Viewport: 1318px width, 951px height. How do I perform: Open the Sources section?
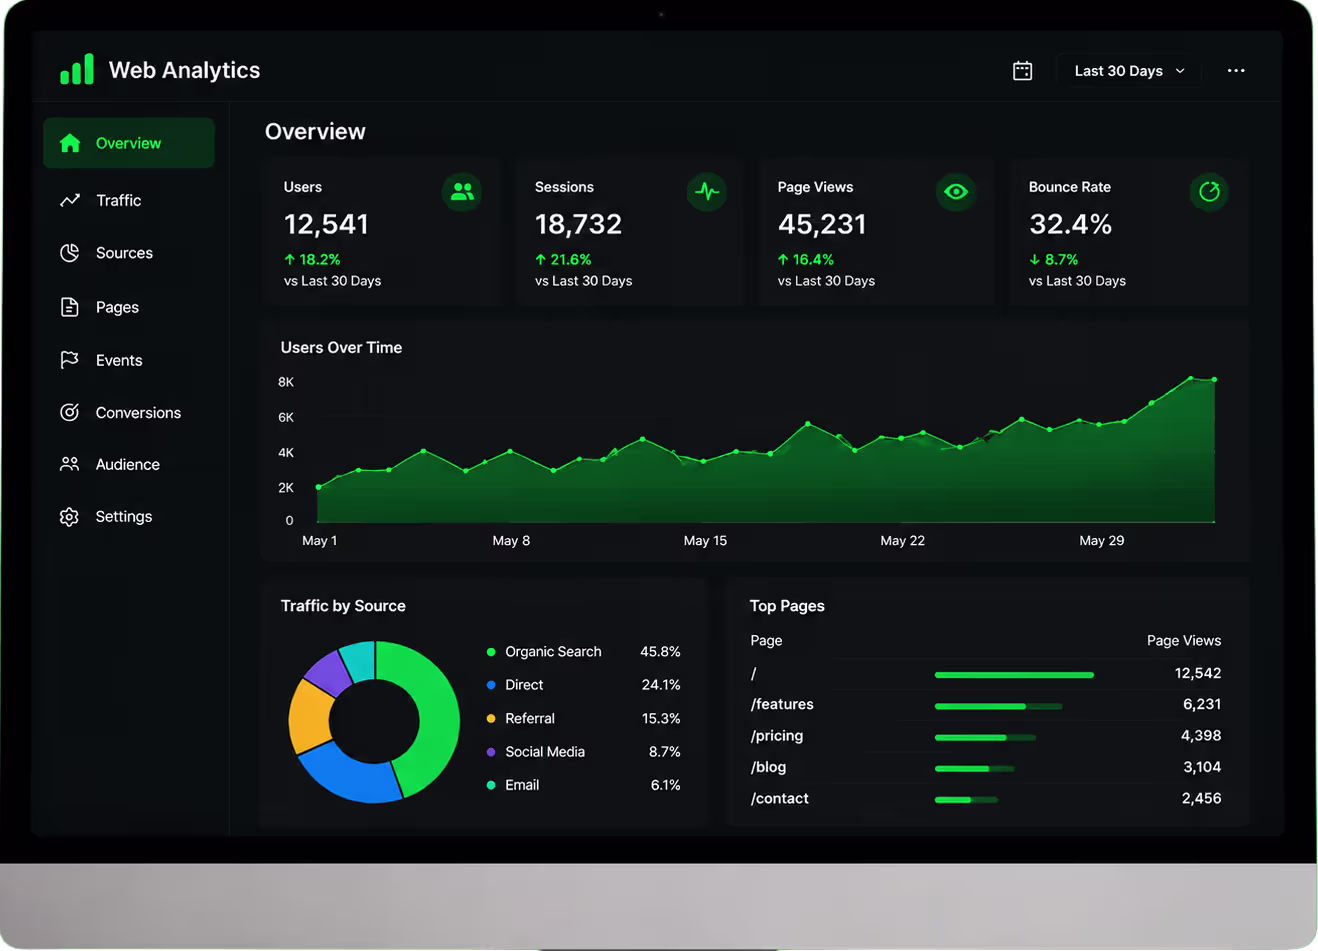124,253
